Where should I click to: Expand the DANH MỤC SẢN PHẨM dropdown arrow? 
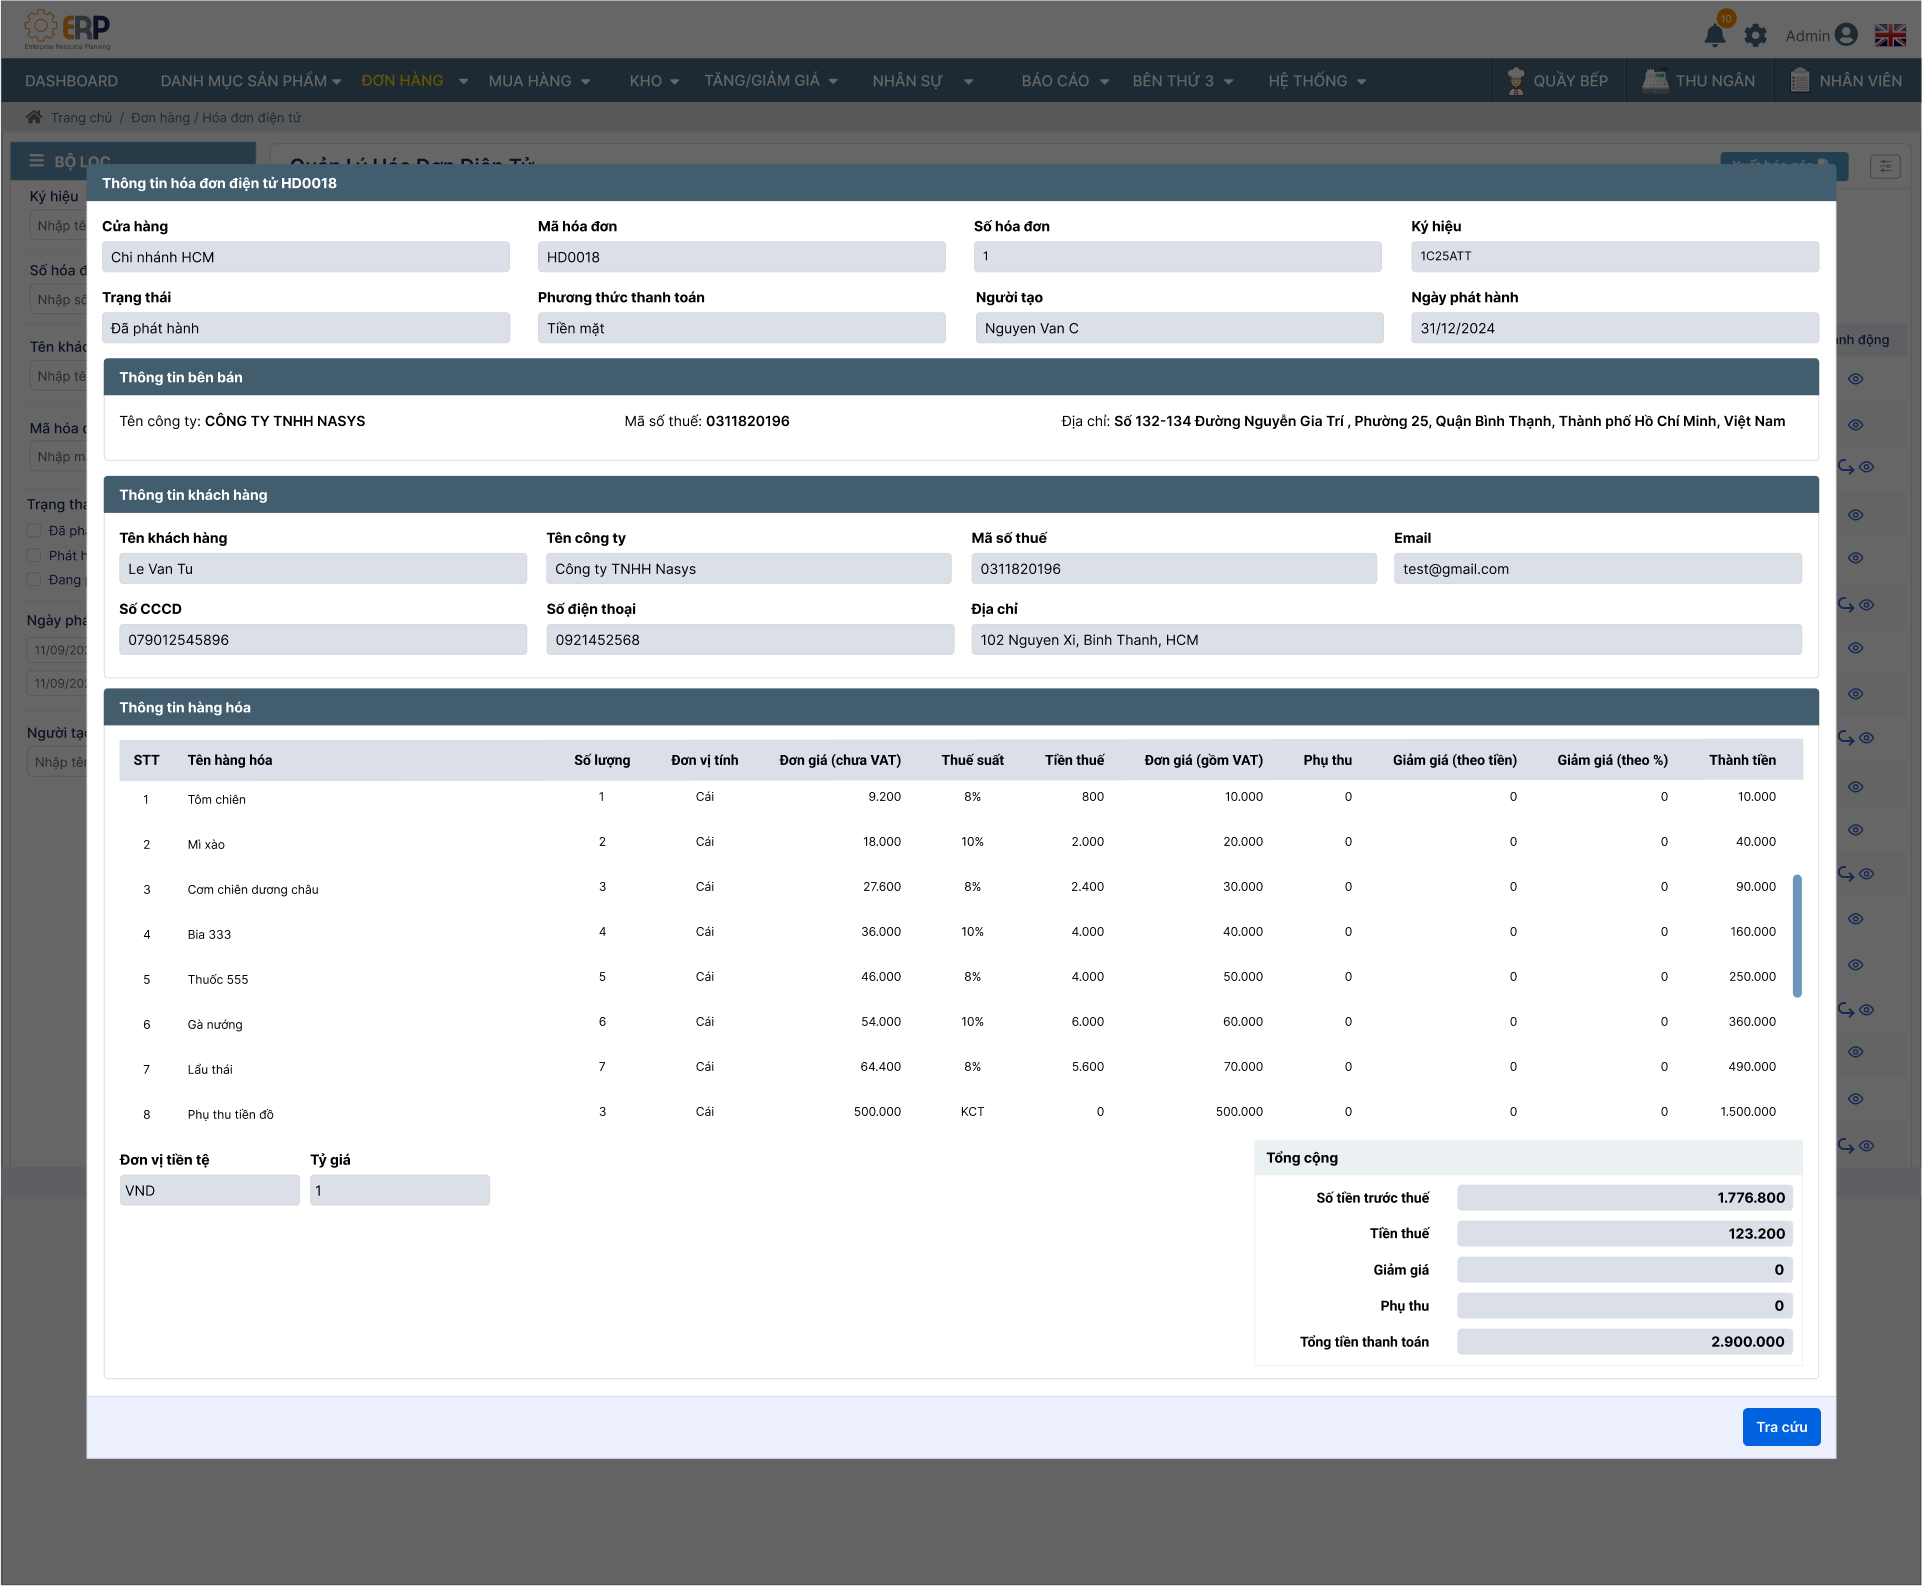click(x=336, y=82)
